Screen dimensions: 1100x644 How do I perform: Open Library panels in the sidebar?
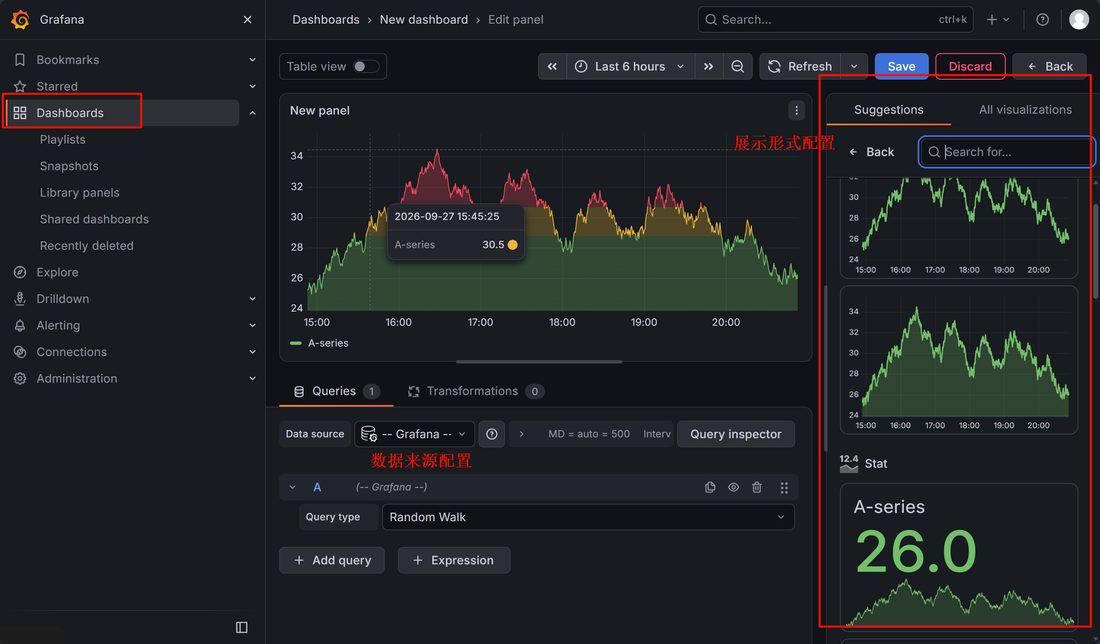[79, 192]
